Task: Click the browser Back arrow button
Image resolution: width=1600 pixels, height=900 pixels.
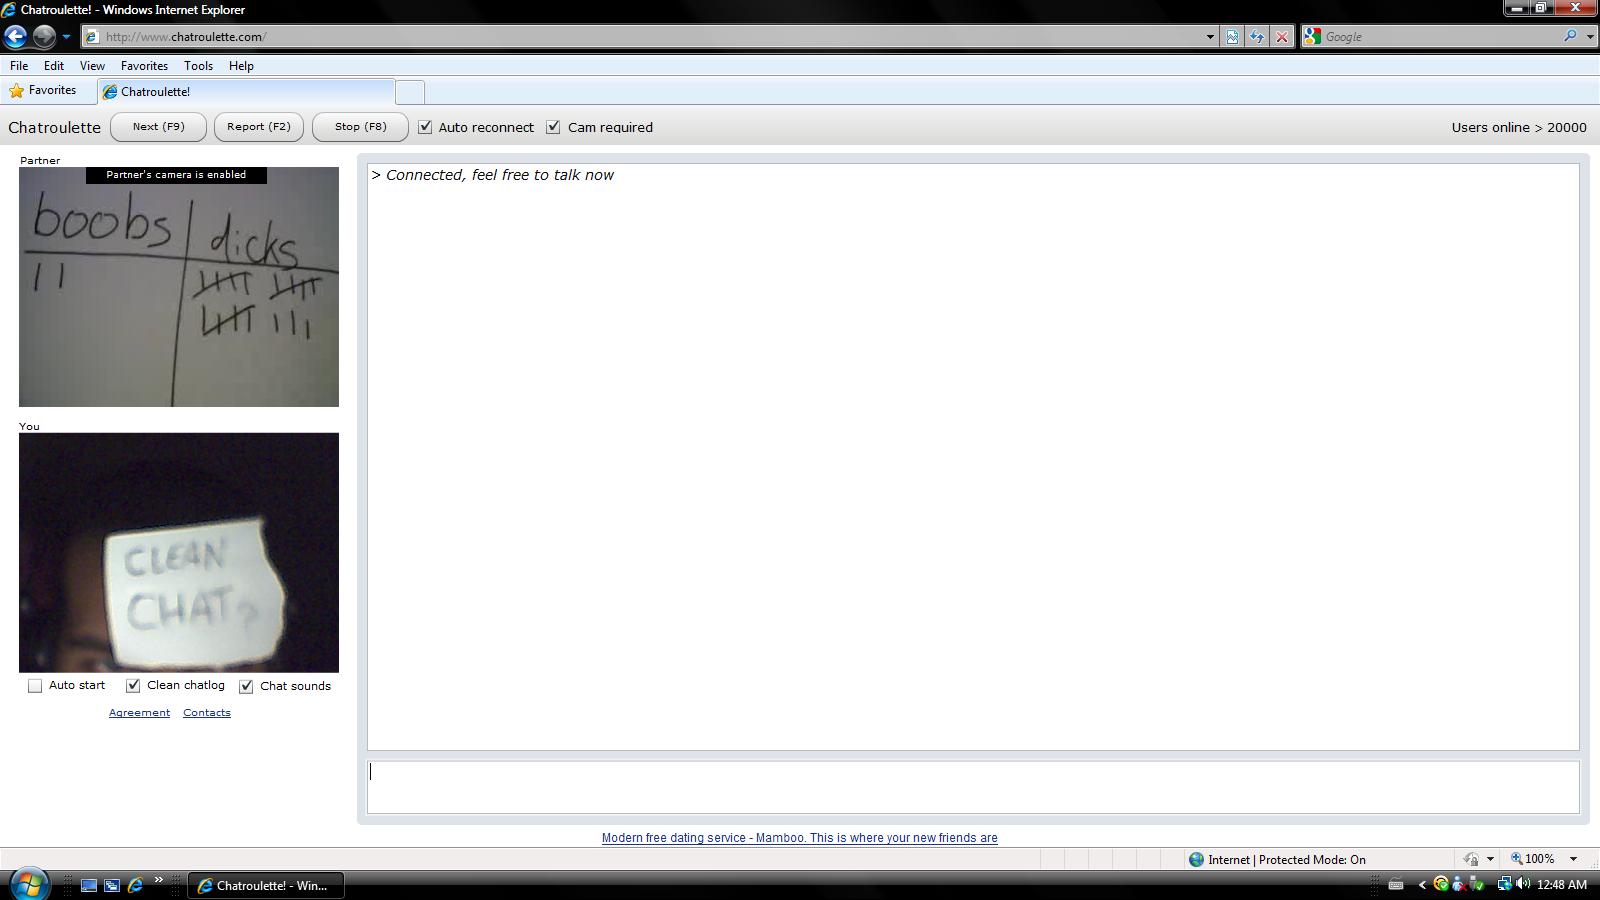Action: click(x=15, y=37)
